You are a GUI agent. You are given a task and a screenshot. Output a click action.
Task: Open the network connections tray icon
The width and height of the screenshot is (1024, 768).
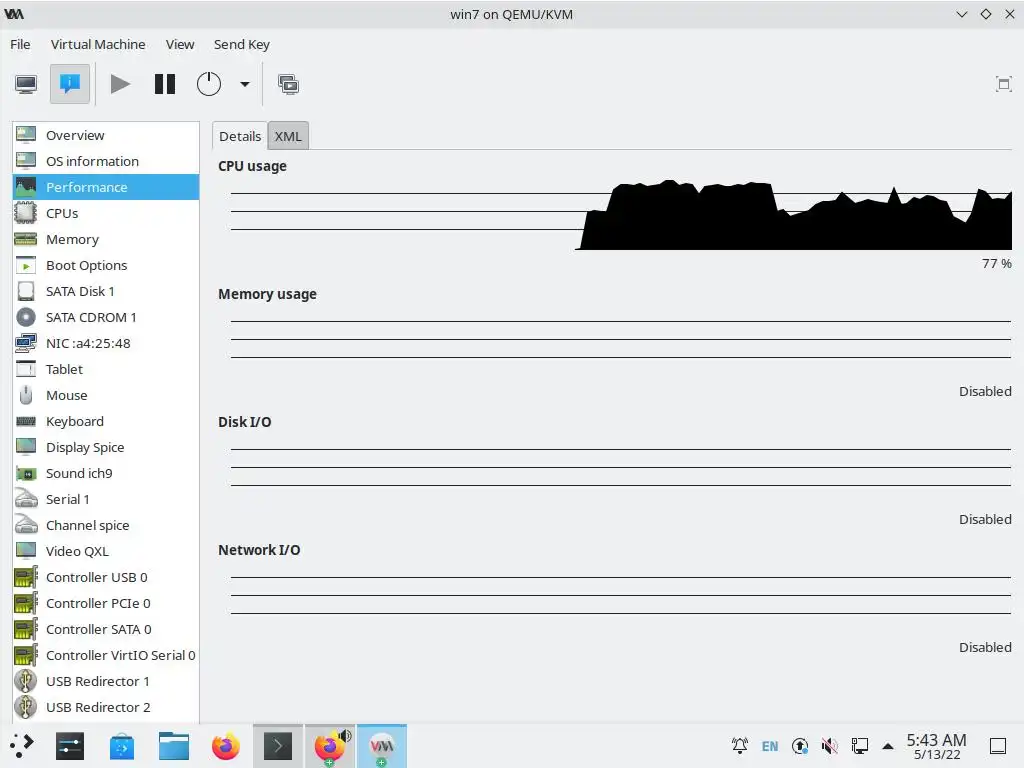[859, 746]
